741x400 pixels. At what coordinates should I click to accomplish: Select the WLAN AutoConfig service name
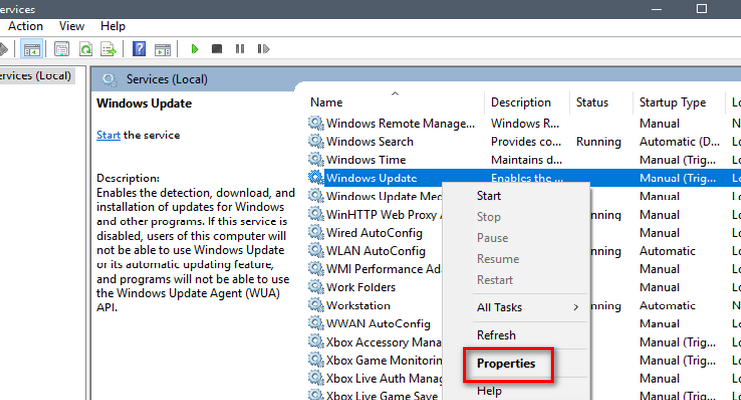376,251
